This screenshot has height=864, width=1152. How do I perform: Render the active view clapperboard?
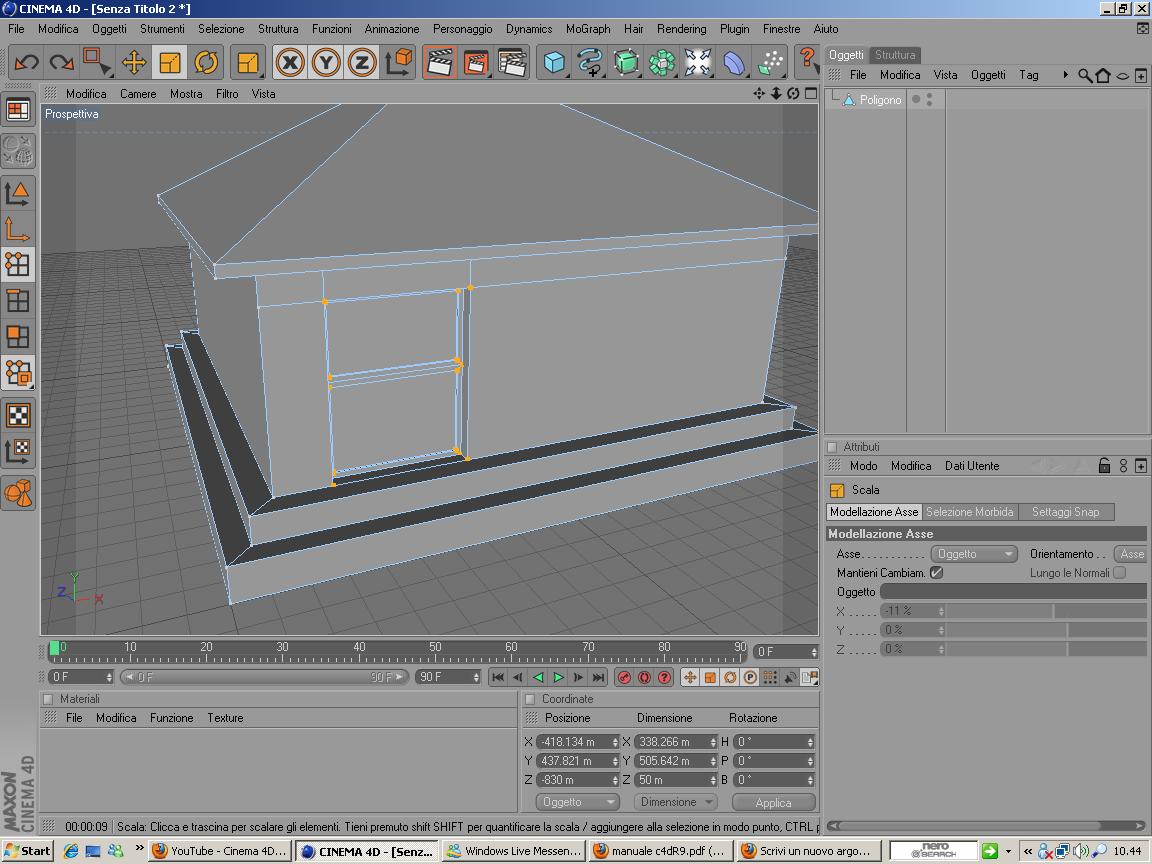[439, 62]
